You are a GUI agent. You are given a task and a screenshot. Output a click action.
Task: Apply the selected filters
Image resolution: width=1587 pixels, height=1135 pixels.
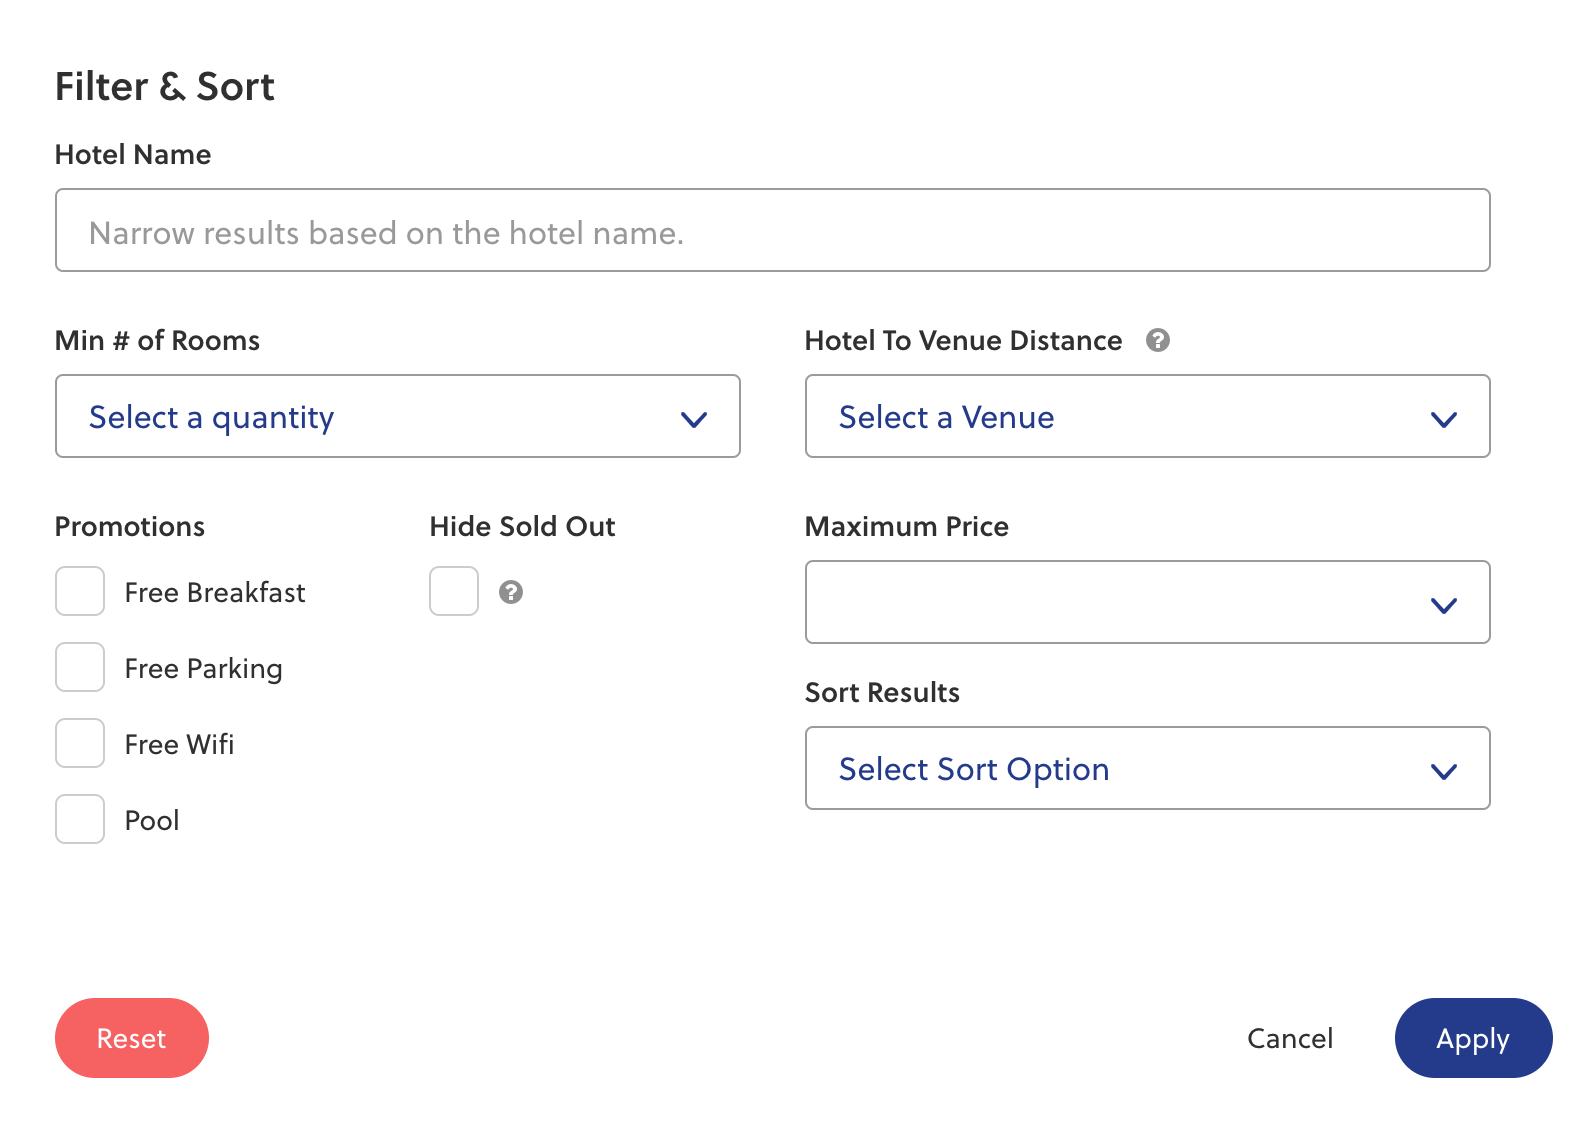coord(1472,1038)
